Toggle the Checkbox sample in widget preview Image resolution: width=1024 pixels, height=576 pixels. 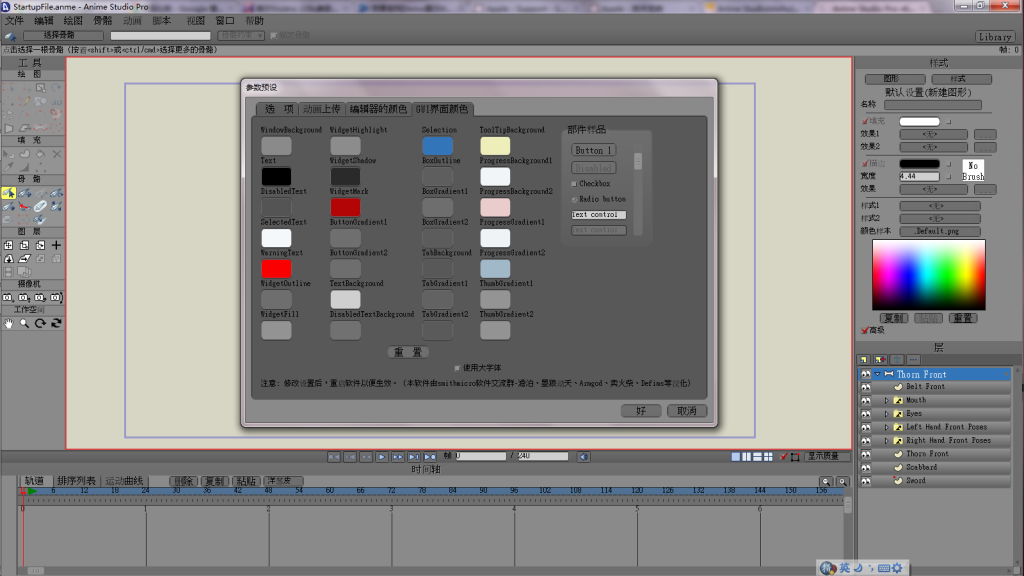pyautogui.click(x=575, y=184)
